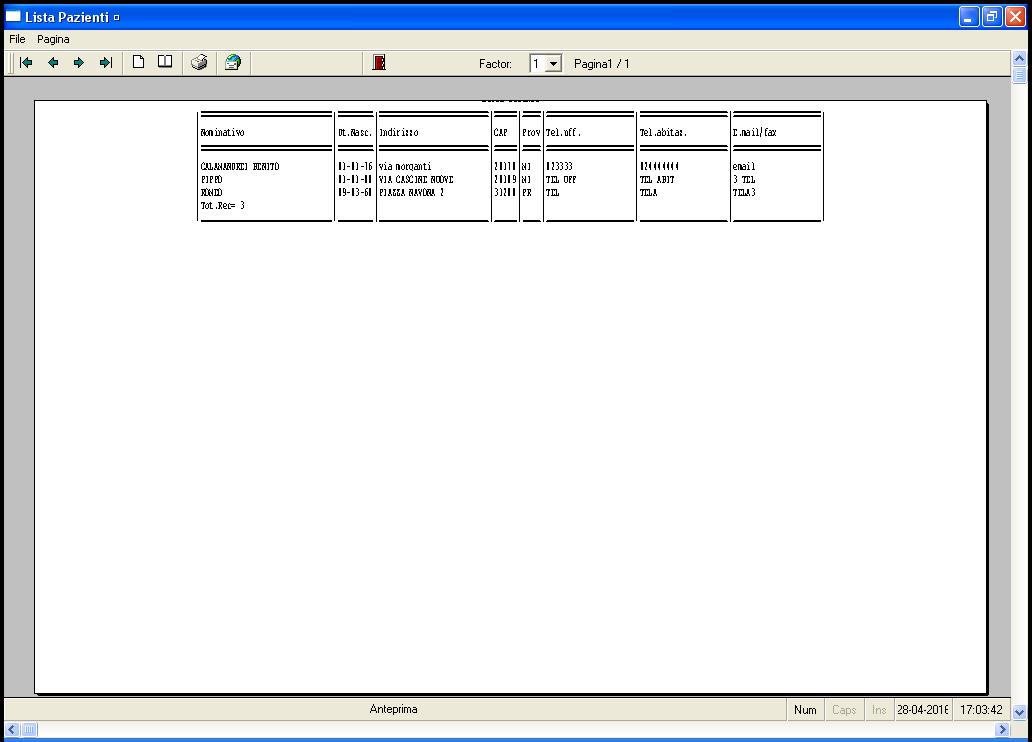Click the vertical scrollbar down arrow
This screenshot has width=1032, height=742.
click(x=1019, y=712)
